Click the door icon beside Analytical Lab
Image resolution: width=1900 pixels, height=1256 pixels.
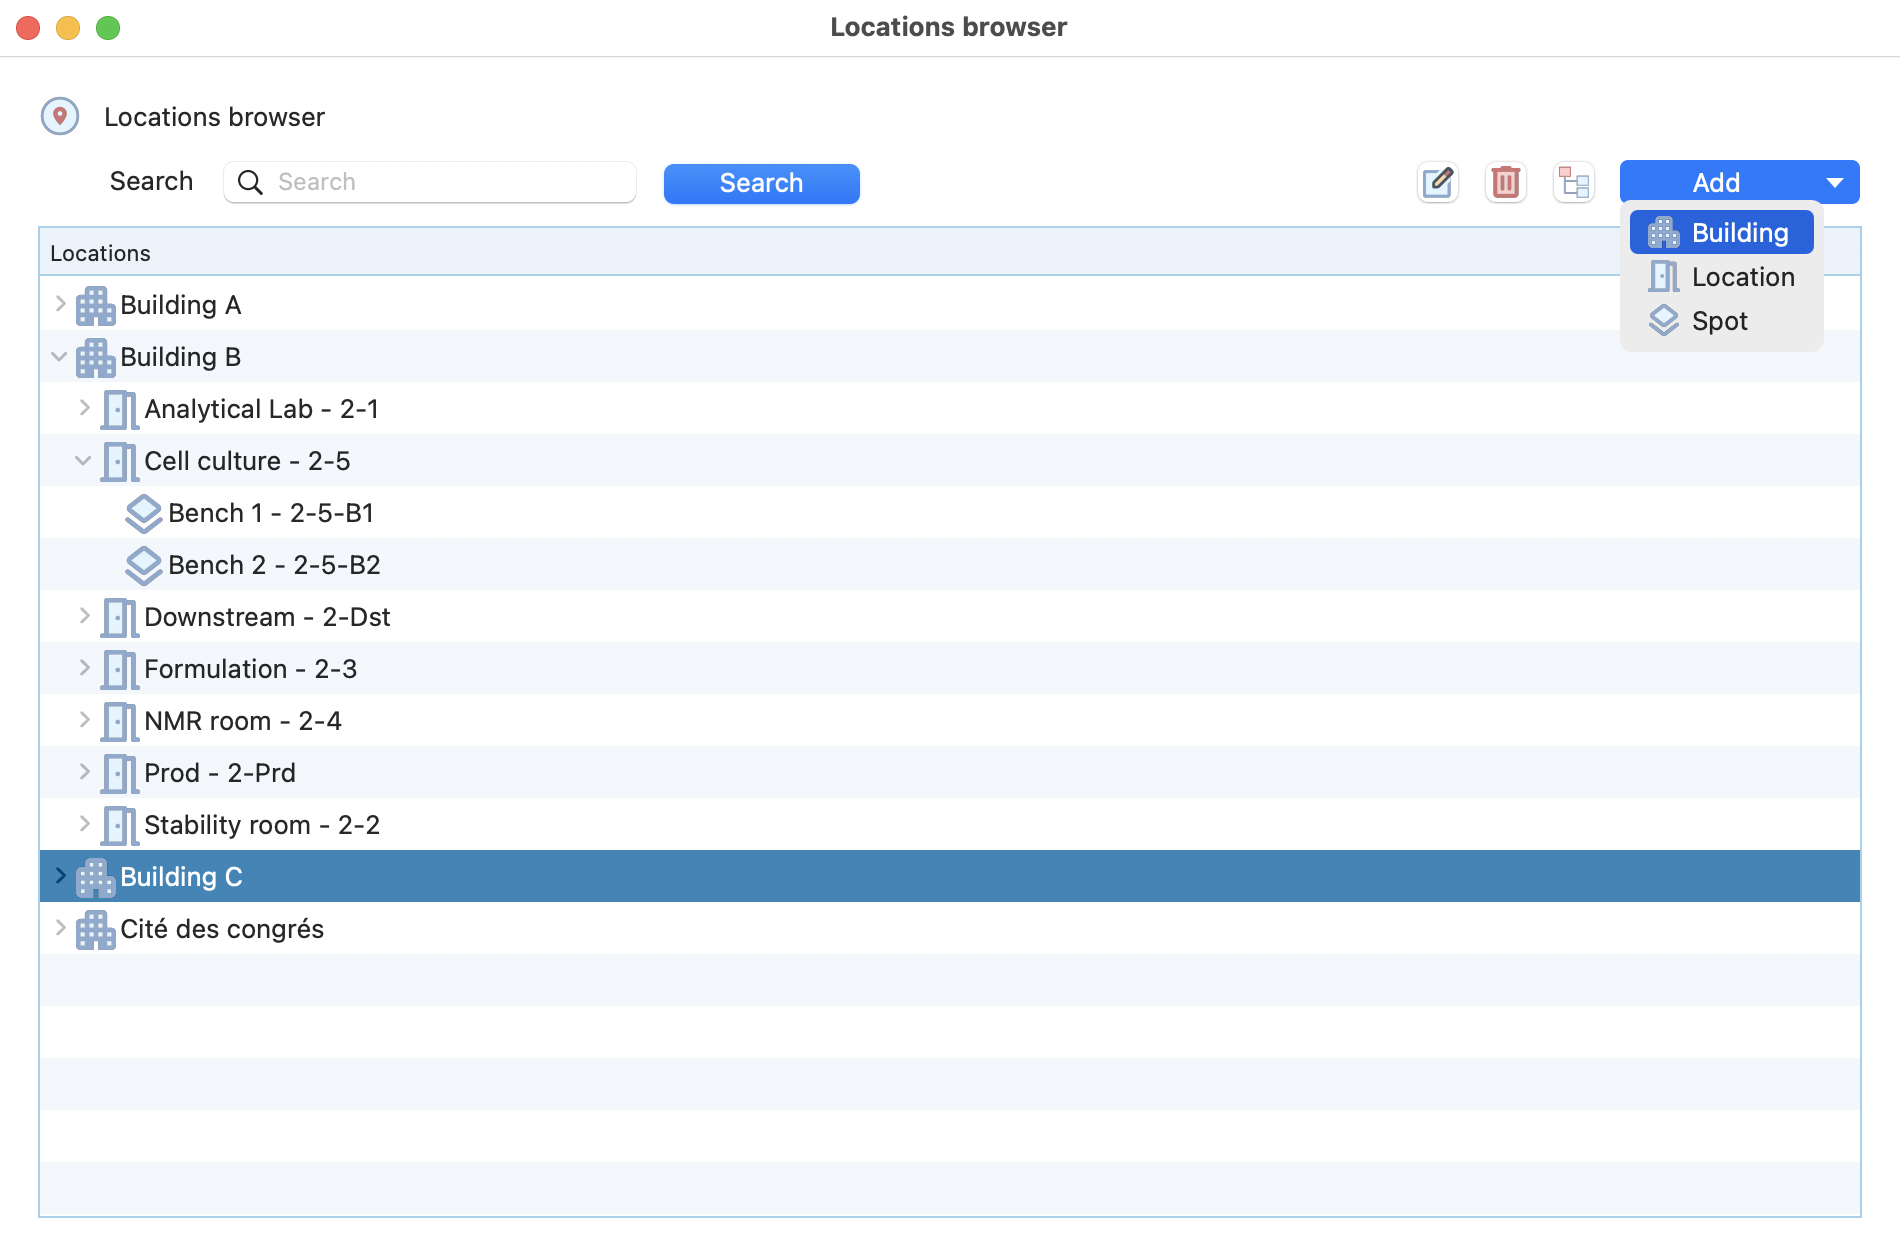pos(120,409)
